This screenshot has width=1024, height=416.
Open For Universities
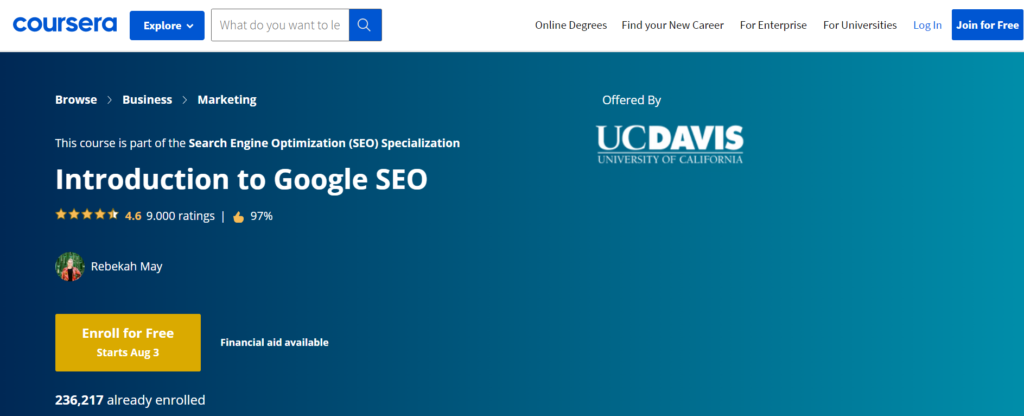point(859,25)
